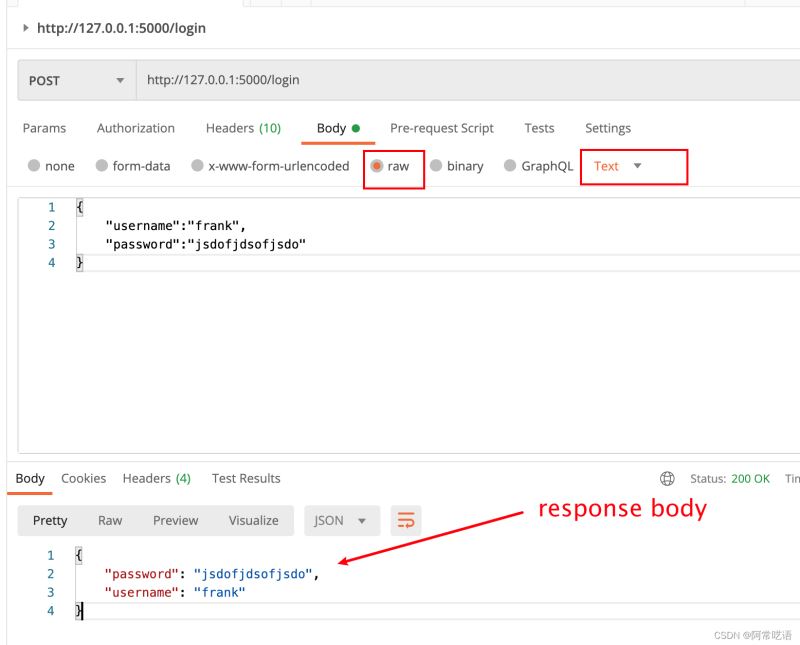
Task: Open the Pre-request Script tab
Action: point(441,128)
